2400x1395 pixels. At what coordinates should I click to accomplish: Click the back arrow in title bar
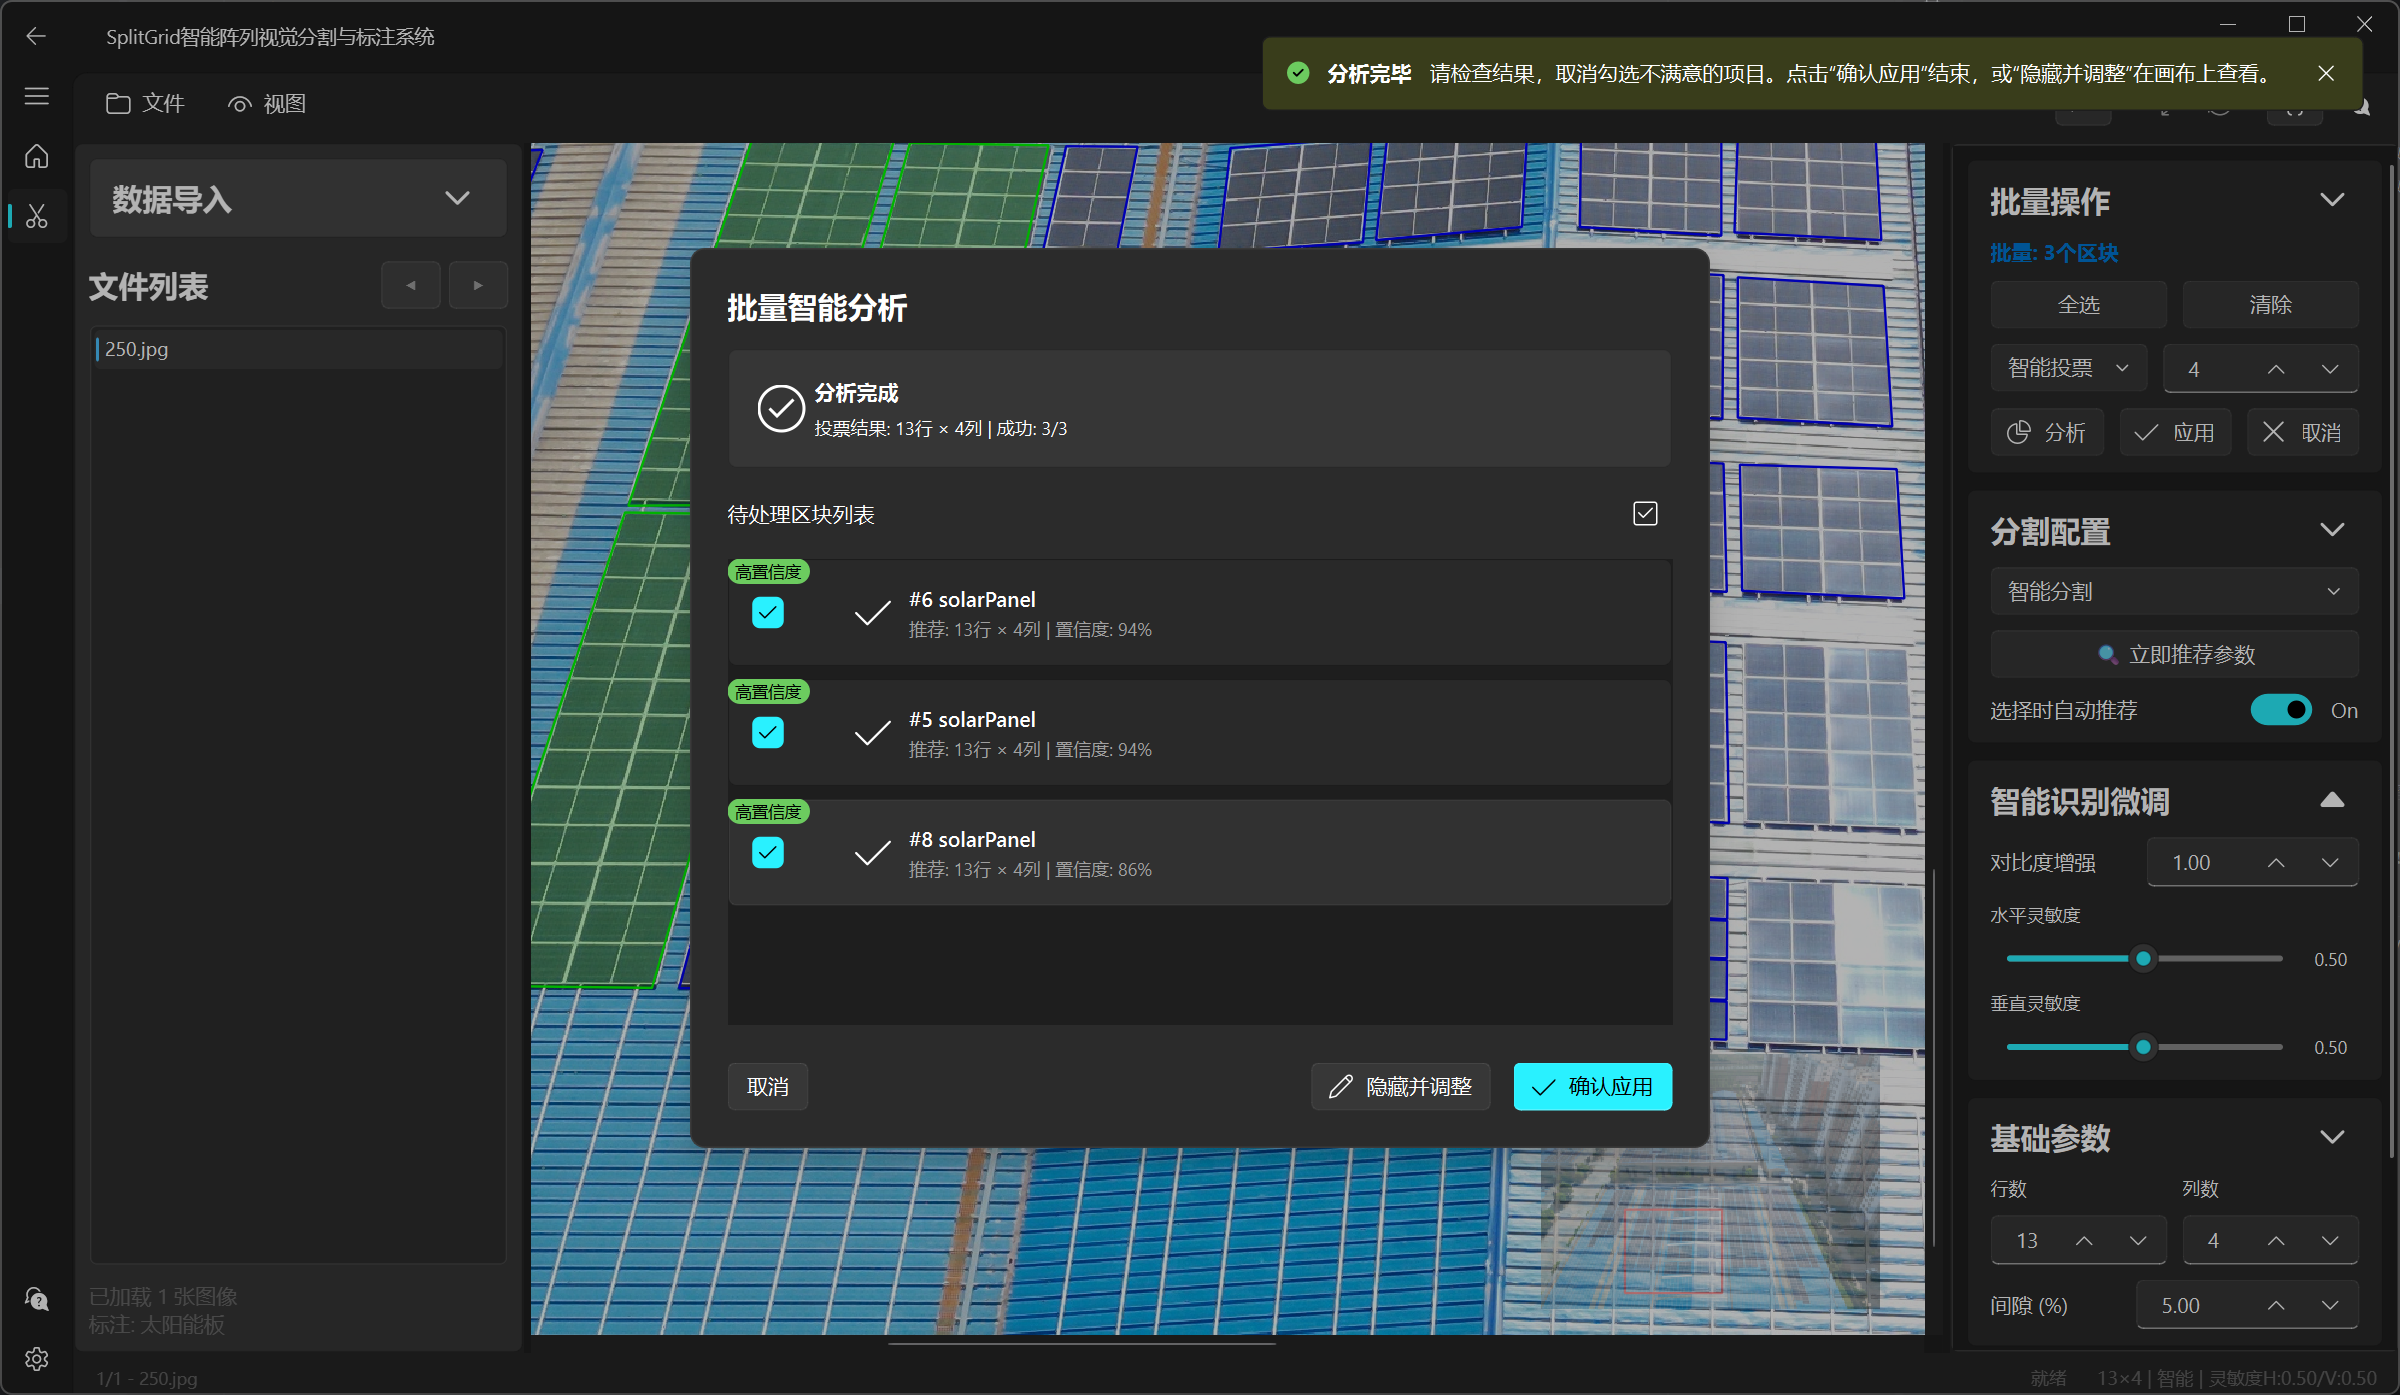36,36
